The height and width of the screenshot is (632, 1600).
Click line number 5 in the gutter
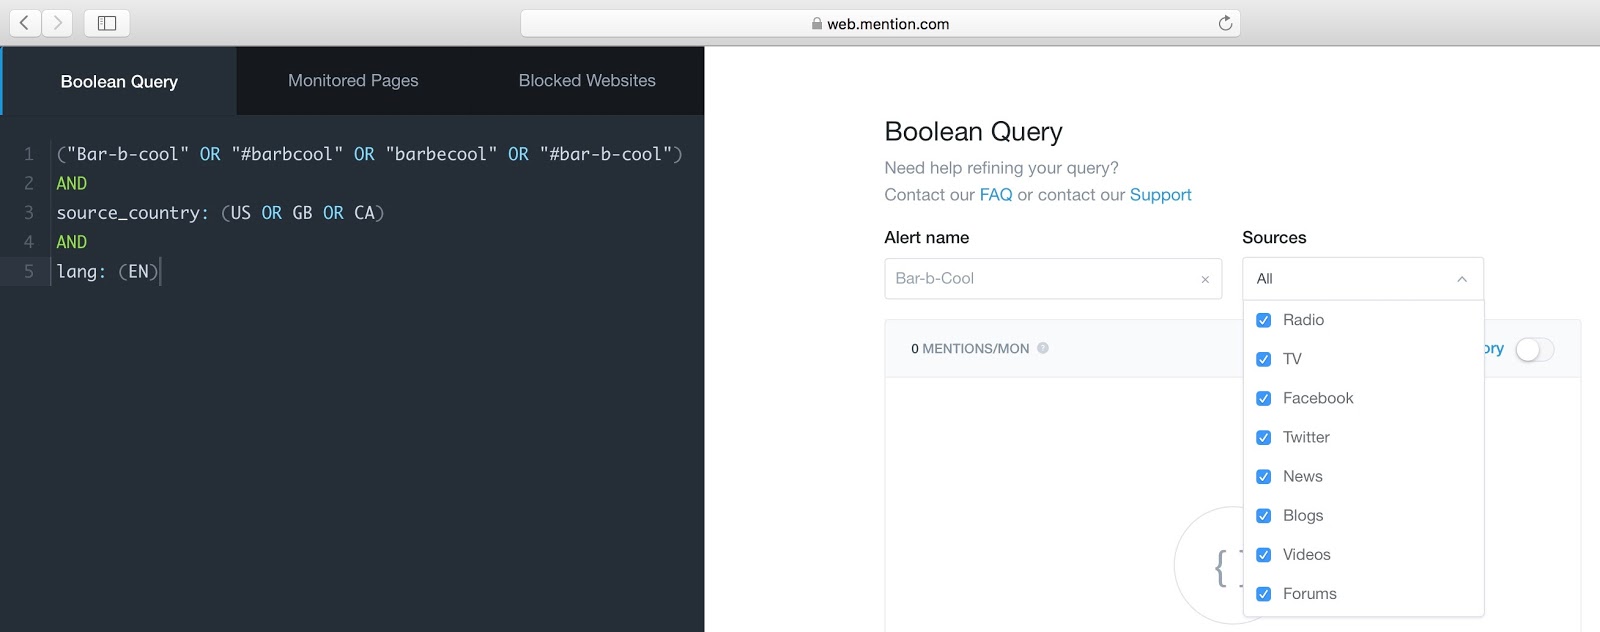coord(29,271)
